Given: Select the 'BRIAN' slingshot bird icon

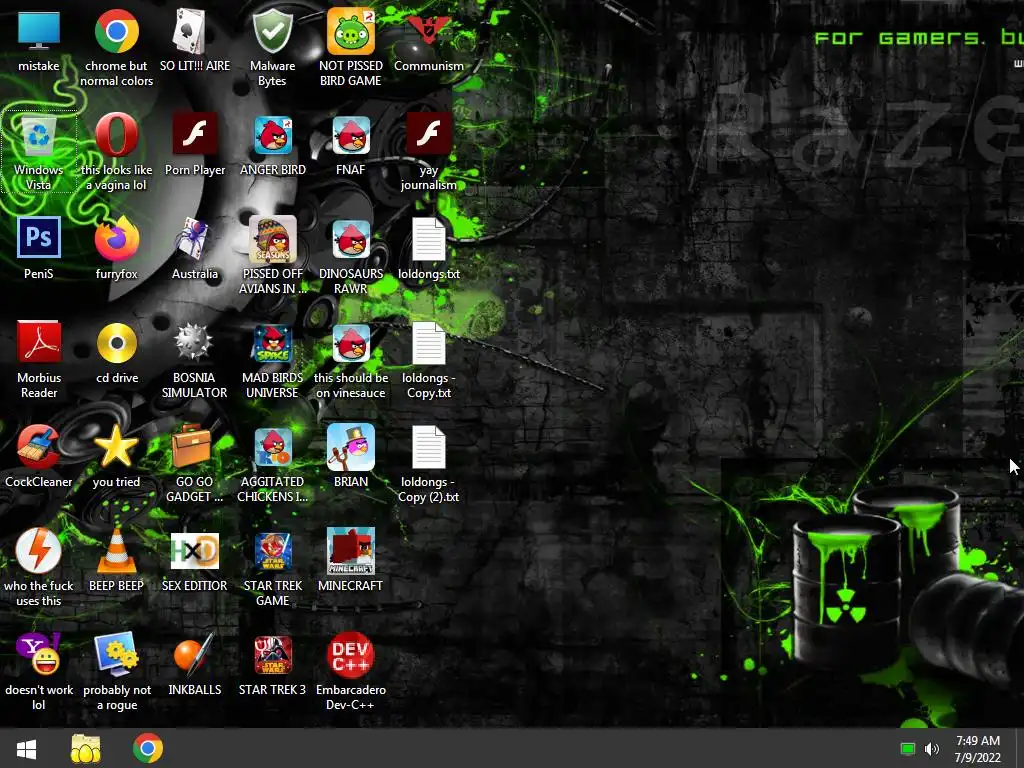Looking at the screenshot, I should [351, 447].
